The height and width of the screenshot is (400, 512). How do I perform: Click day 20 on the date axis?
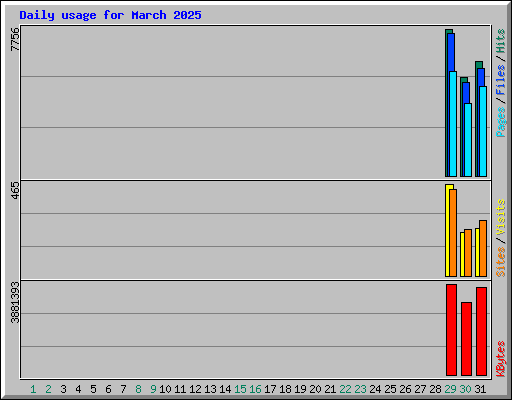315,389
